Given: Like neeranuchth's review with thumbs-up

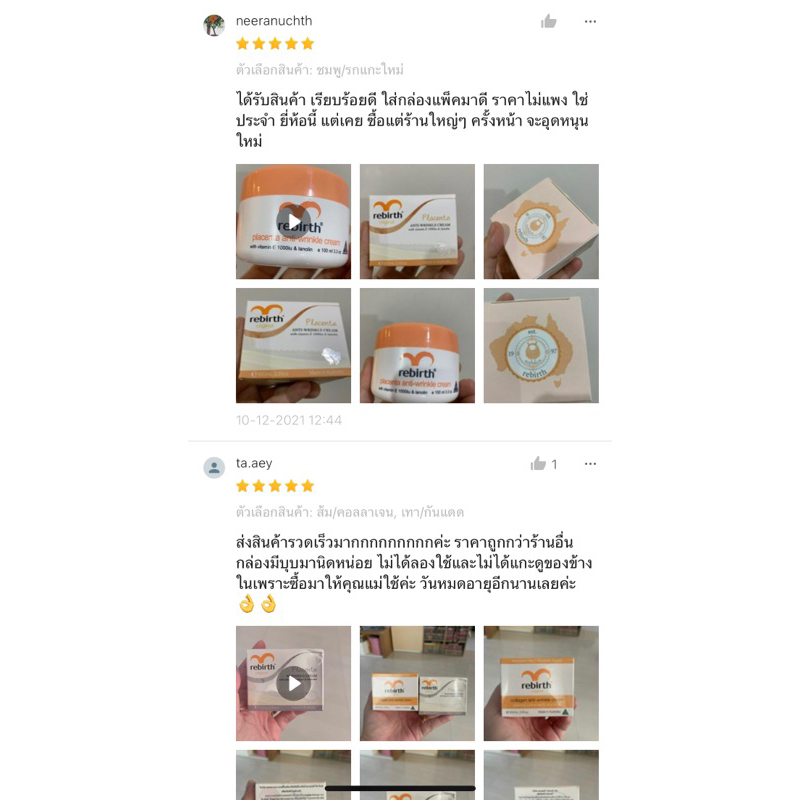Looking at the screenshot, I should (548, 21).
